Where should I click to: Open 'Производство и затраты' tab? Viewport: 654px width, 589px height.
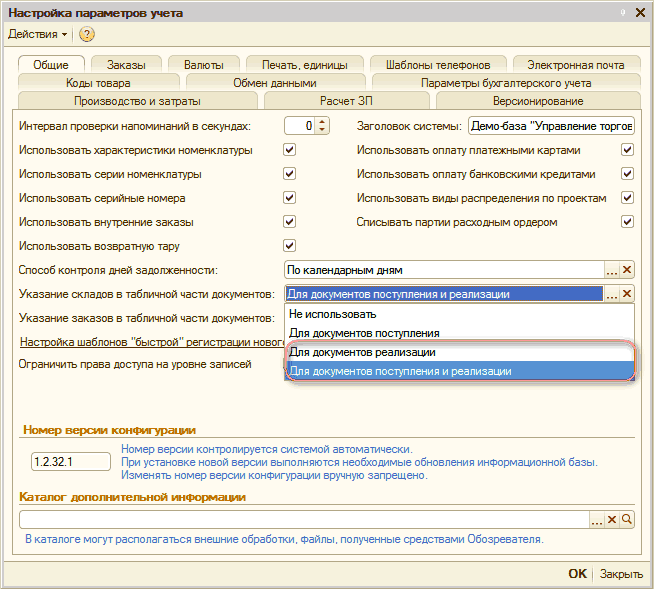tap(137, 101)
